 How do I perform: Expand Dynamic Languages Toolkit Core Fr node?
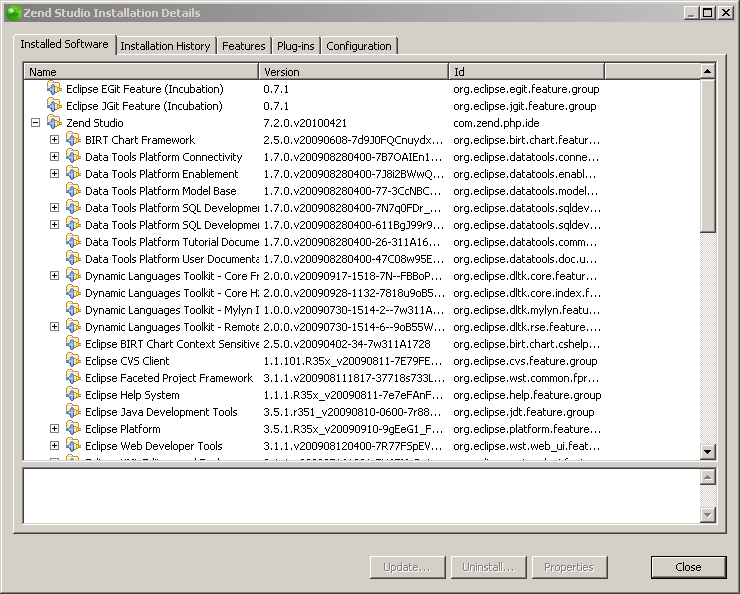coord(54,276)
